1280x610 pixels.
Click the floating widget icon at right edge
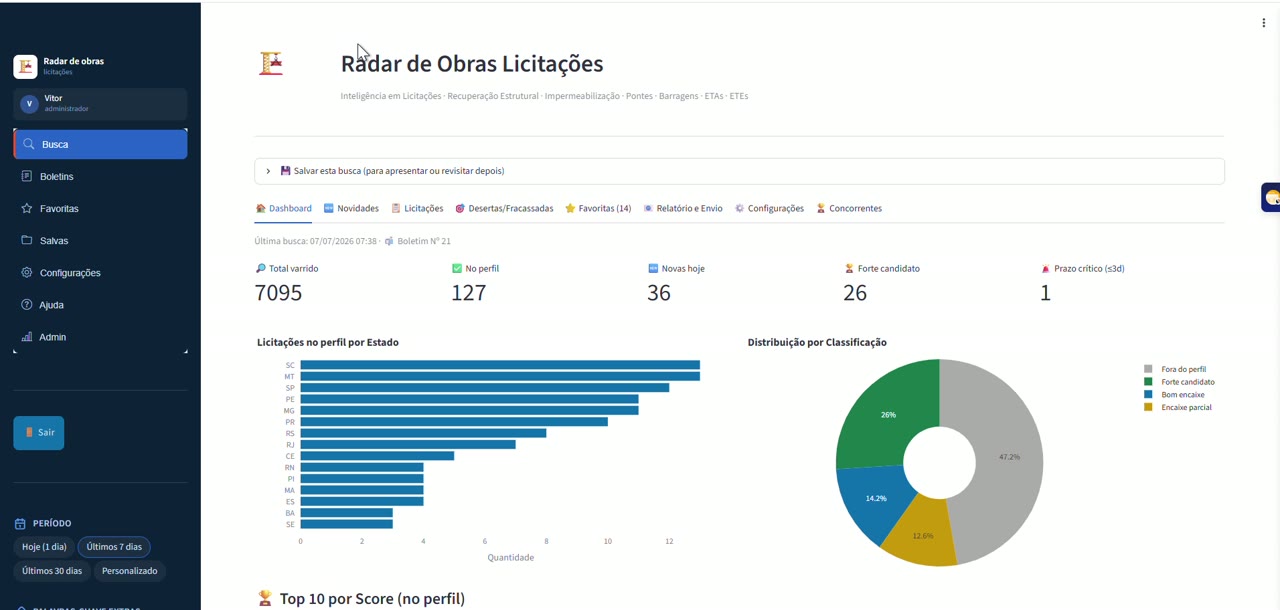1271,197
